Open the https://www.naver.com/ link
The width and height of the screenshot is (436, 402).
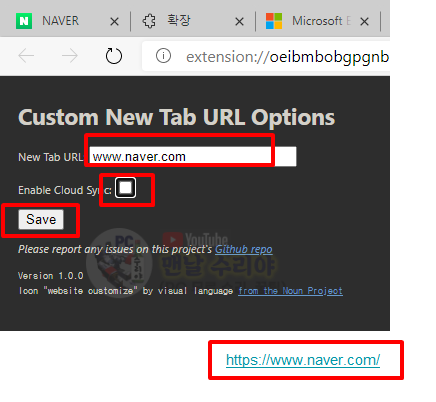tap(303, 360)
